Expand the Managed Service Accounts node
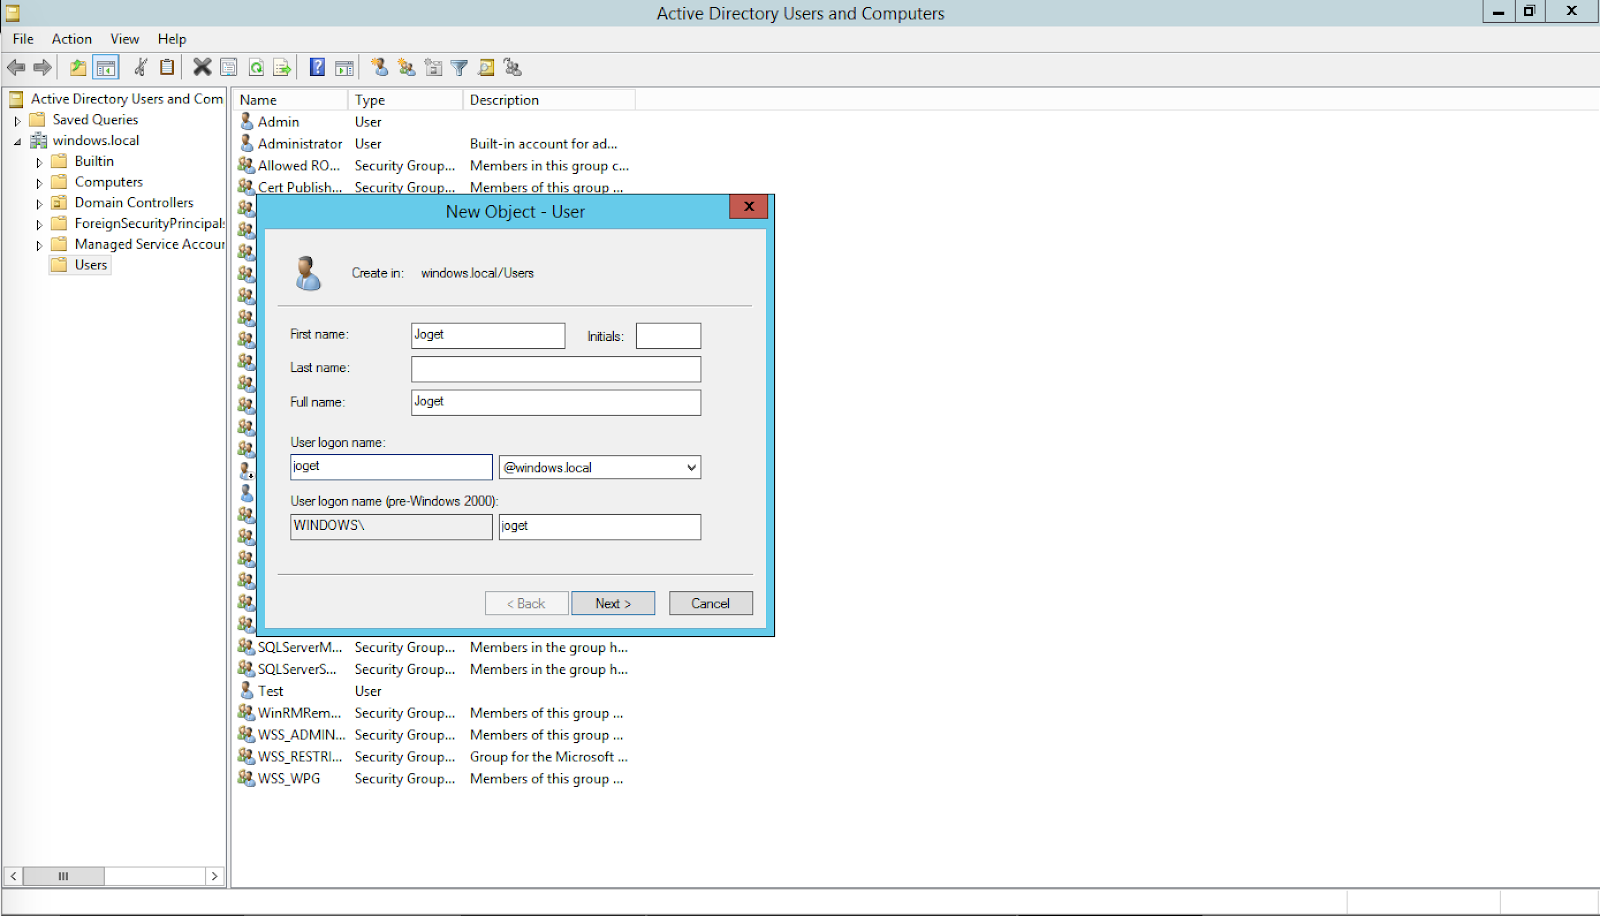The width and height of the screenshot is (1600, 916). (39, 245)
